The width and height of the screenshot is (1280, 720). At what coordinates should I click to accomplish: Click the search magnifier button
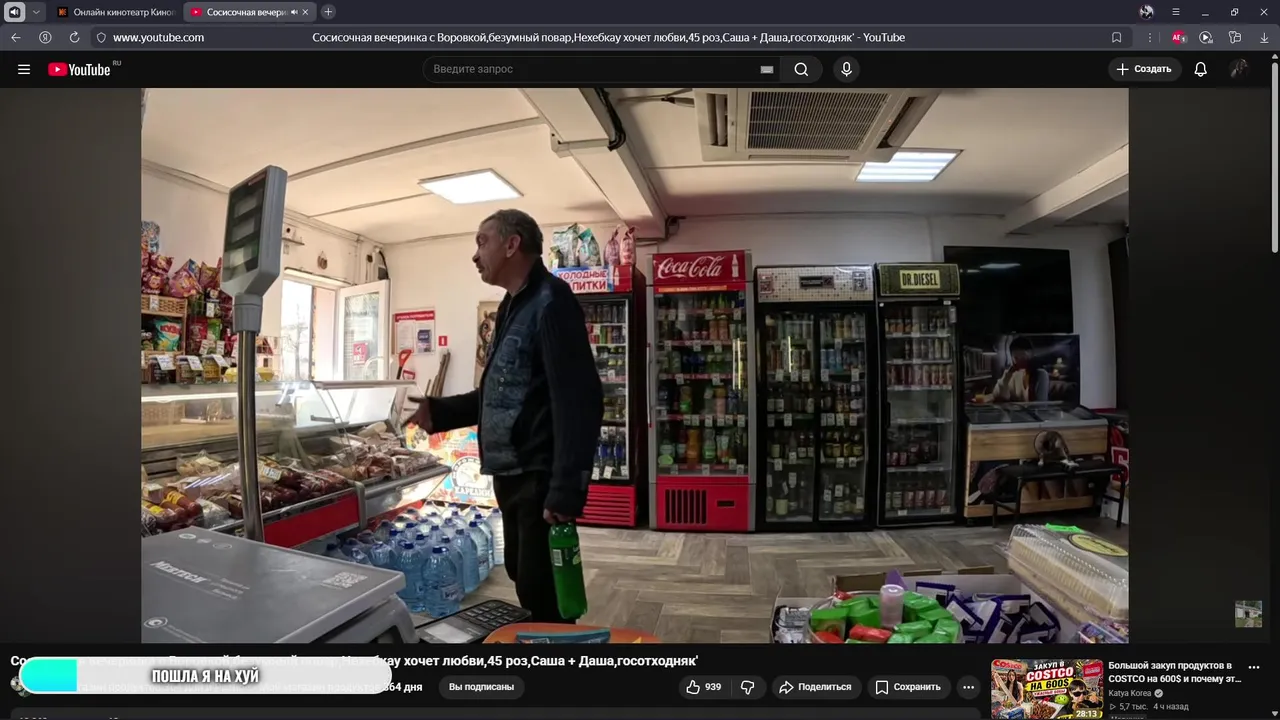pyautogui.click(x=801, y=69)
